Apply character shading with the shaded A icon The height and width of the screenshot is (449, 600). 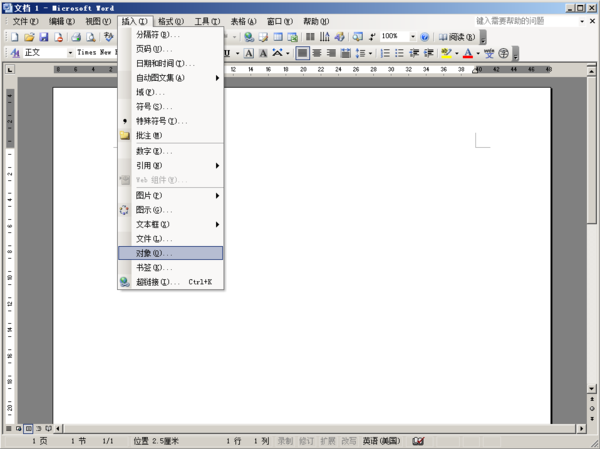point(263,53)
